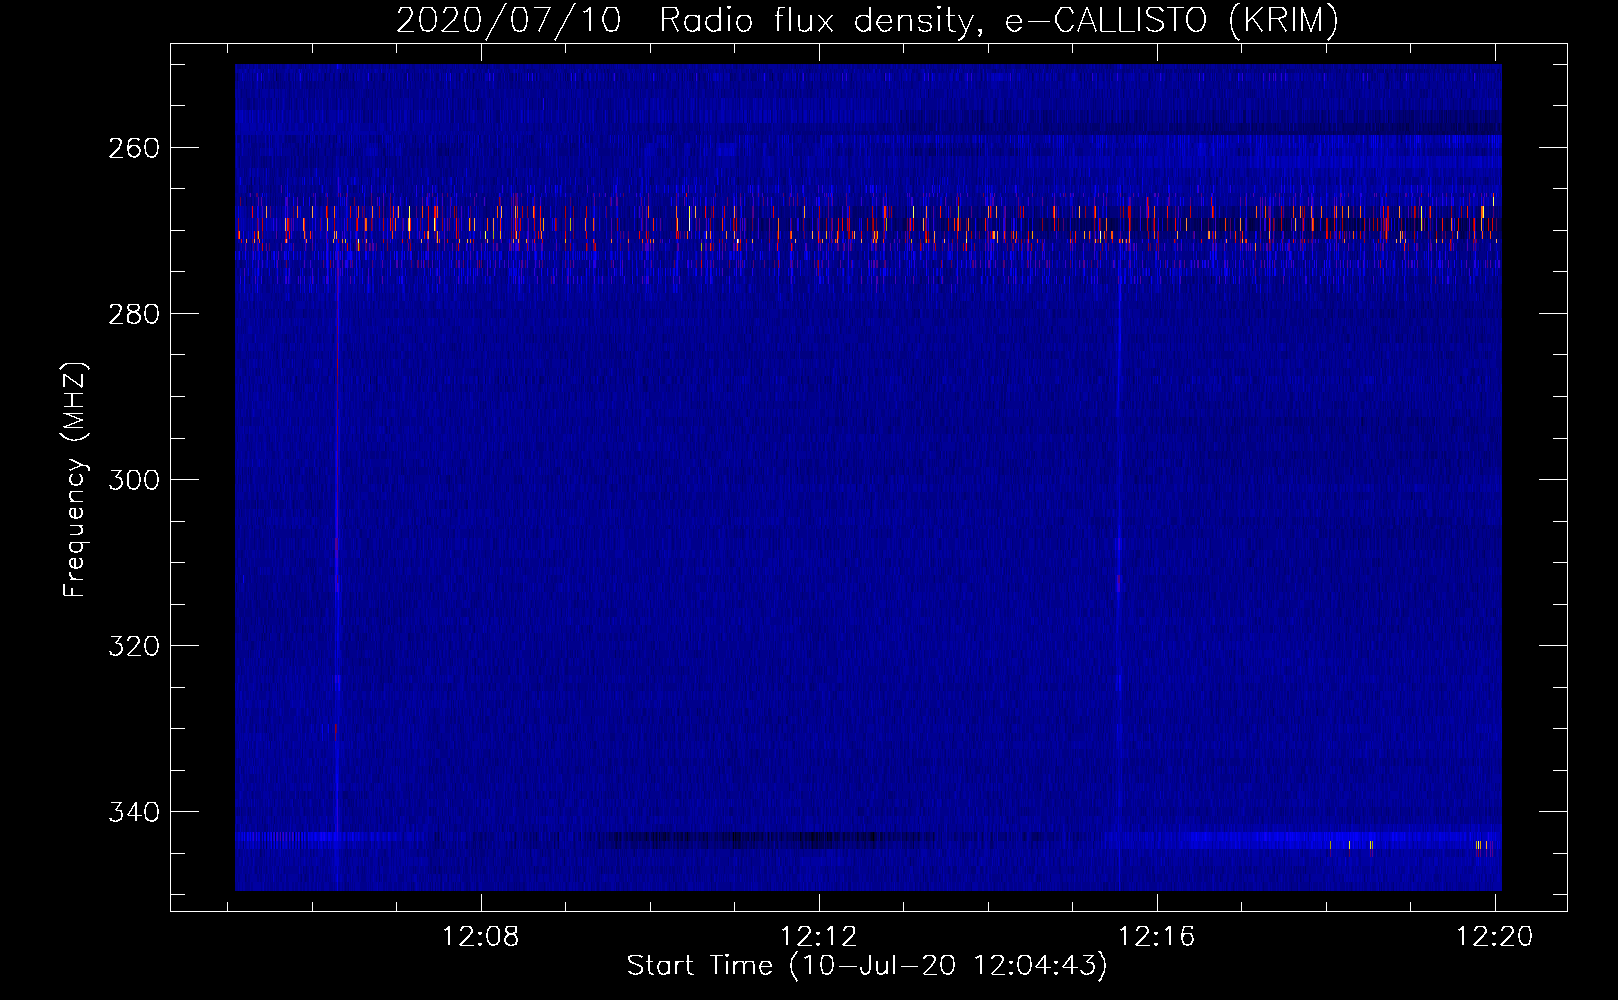Click the 12:12 time tick label
1618x1000 pixels.
pos(819,937)
